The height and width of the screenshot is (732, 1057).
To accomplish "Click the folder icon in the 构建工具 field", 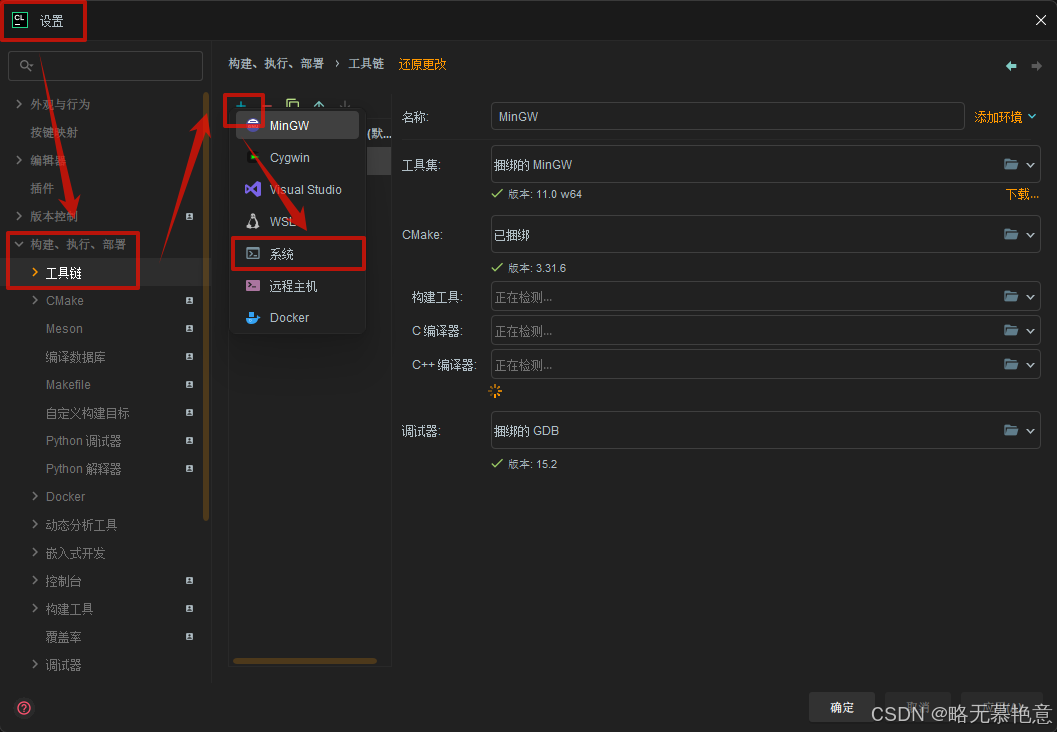I will point(1010,296).
